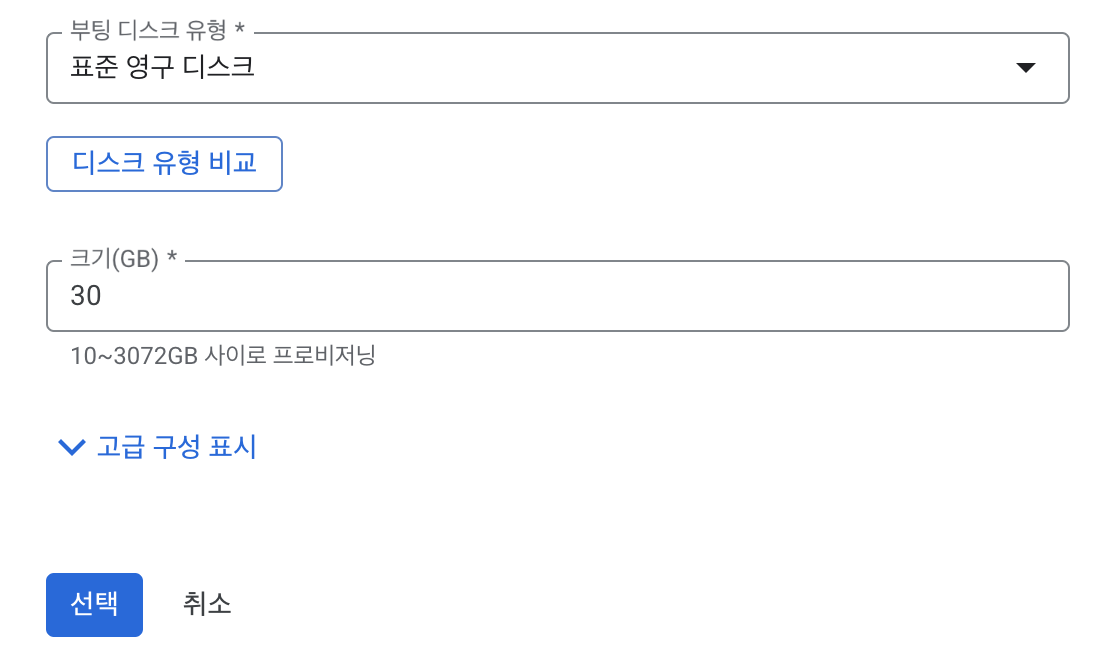Compare disk types using 디스크 유형 비교

pyautogui.click(x=164, y=164)
